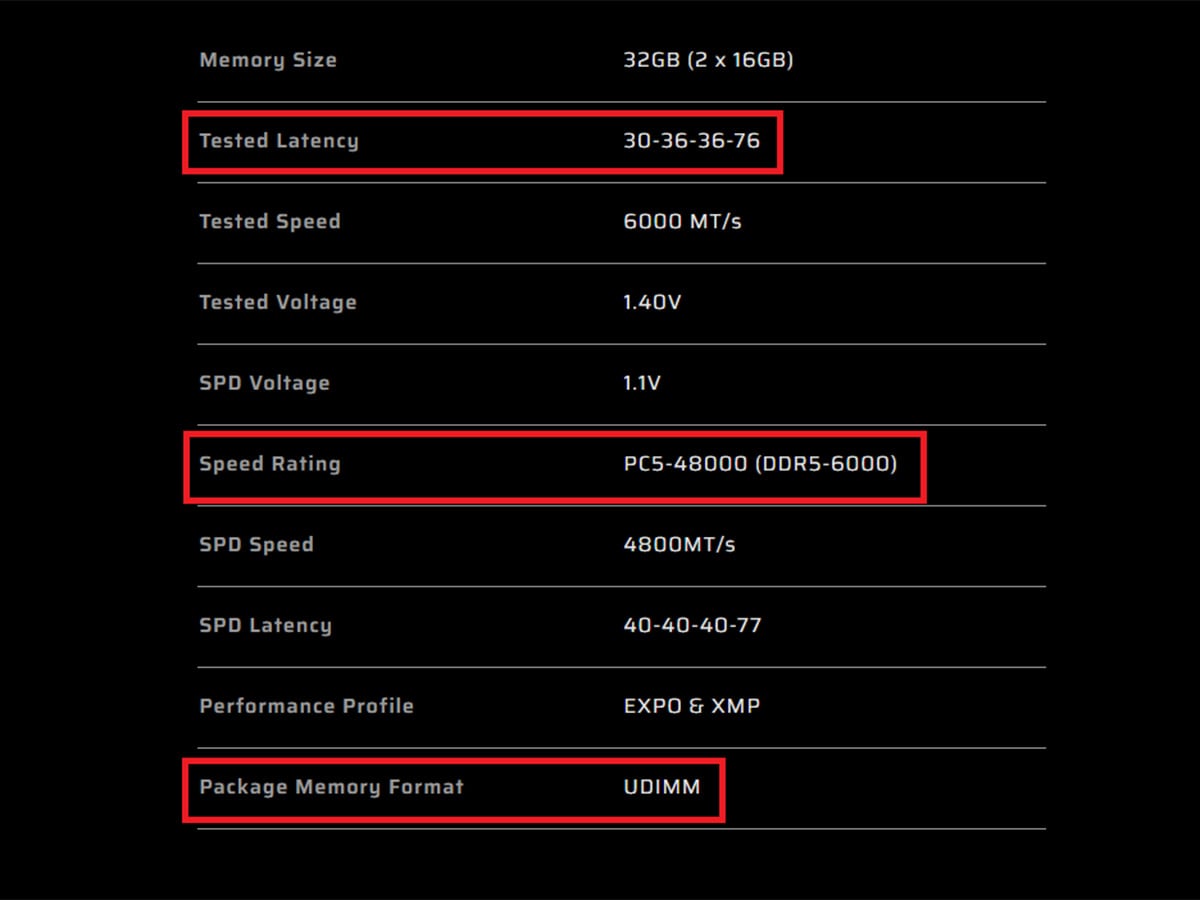Screen dimensions: 1200x900
Task: Click the 1.40V value
Action: click(x=652, y=302)
